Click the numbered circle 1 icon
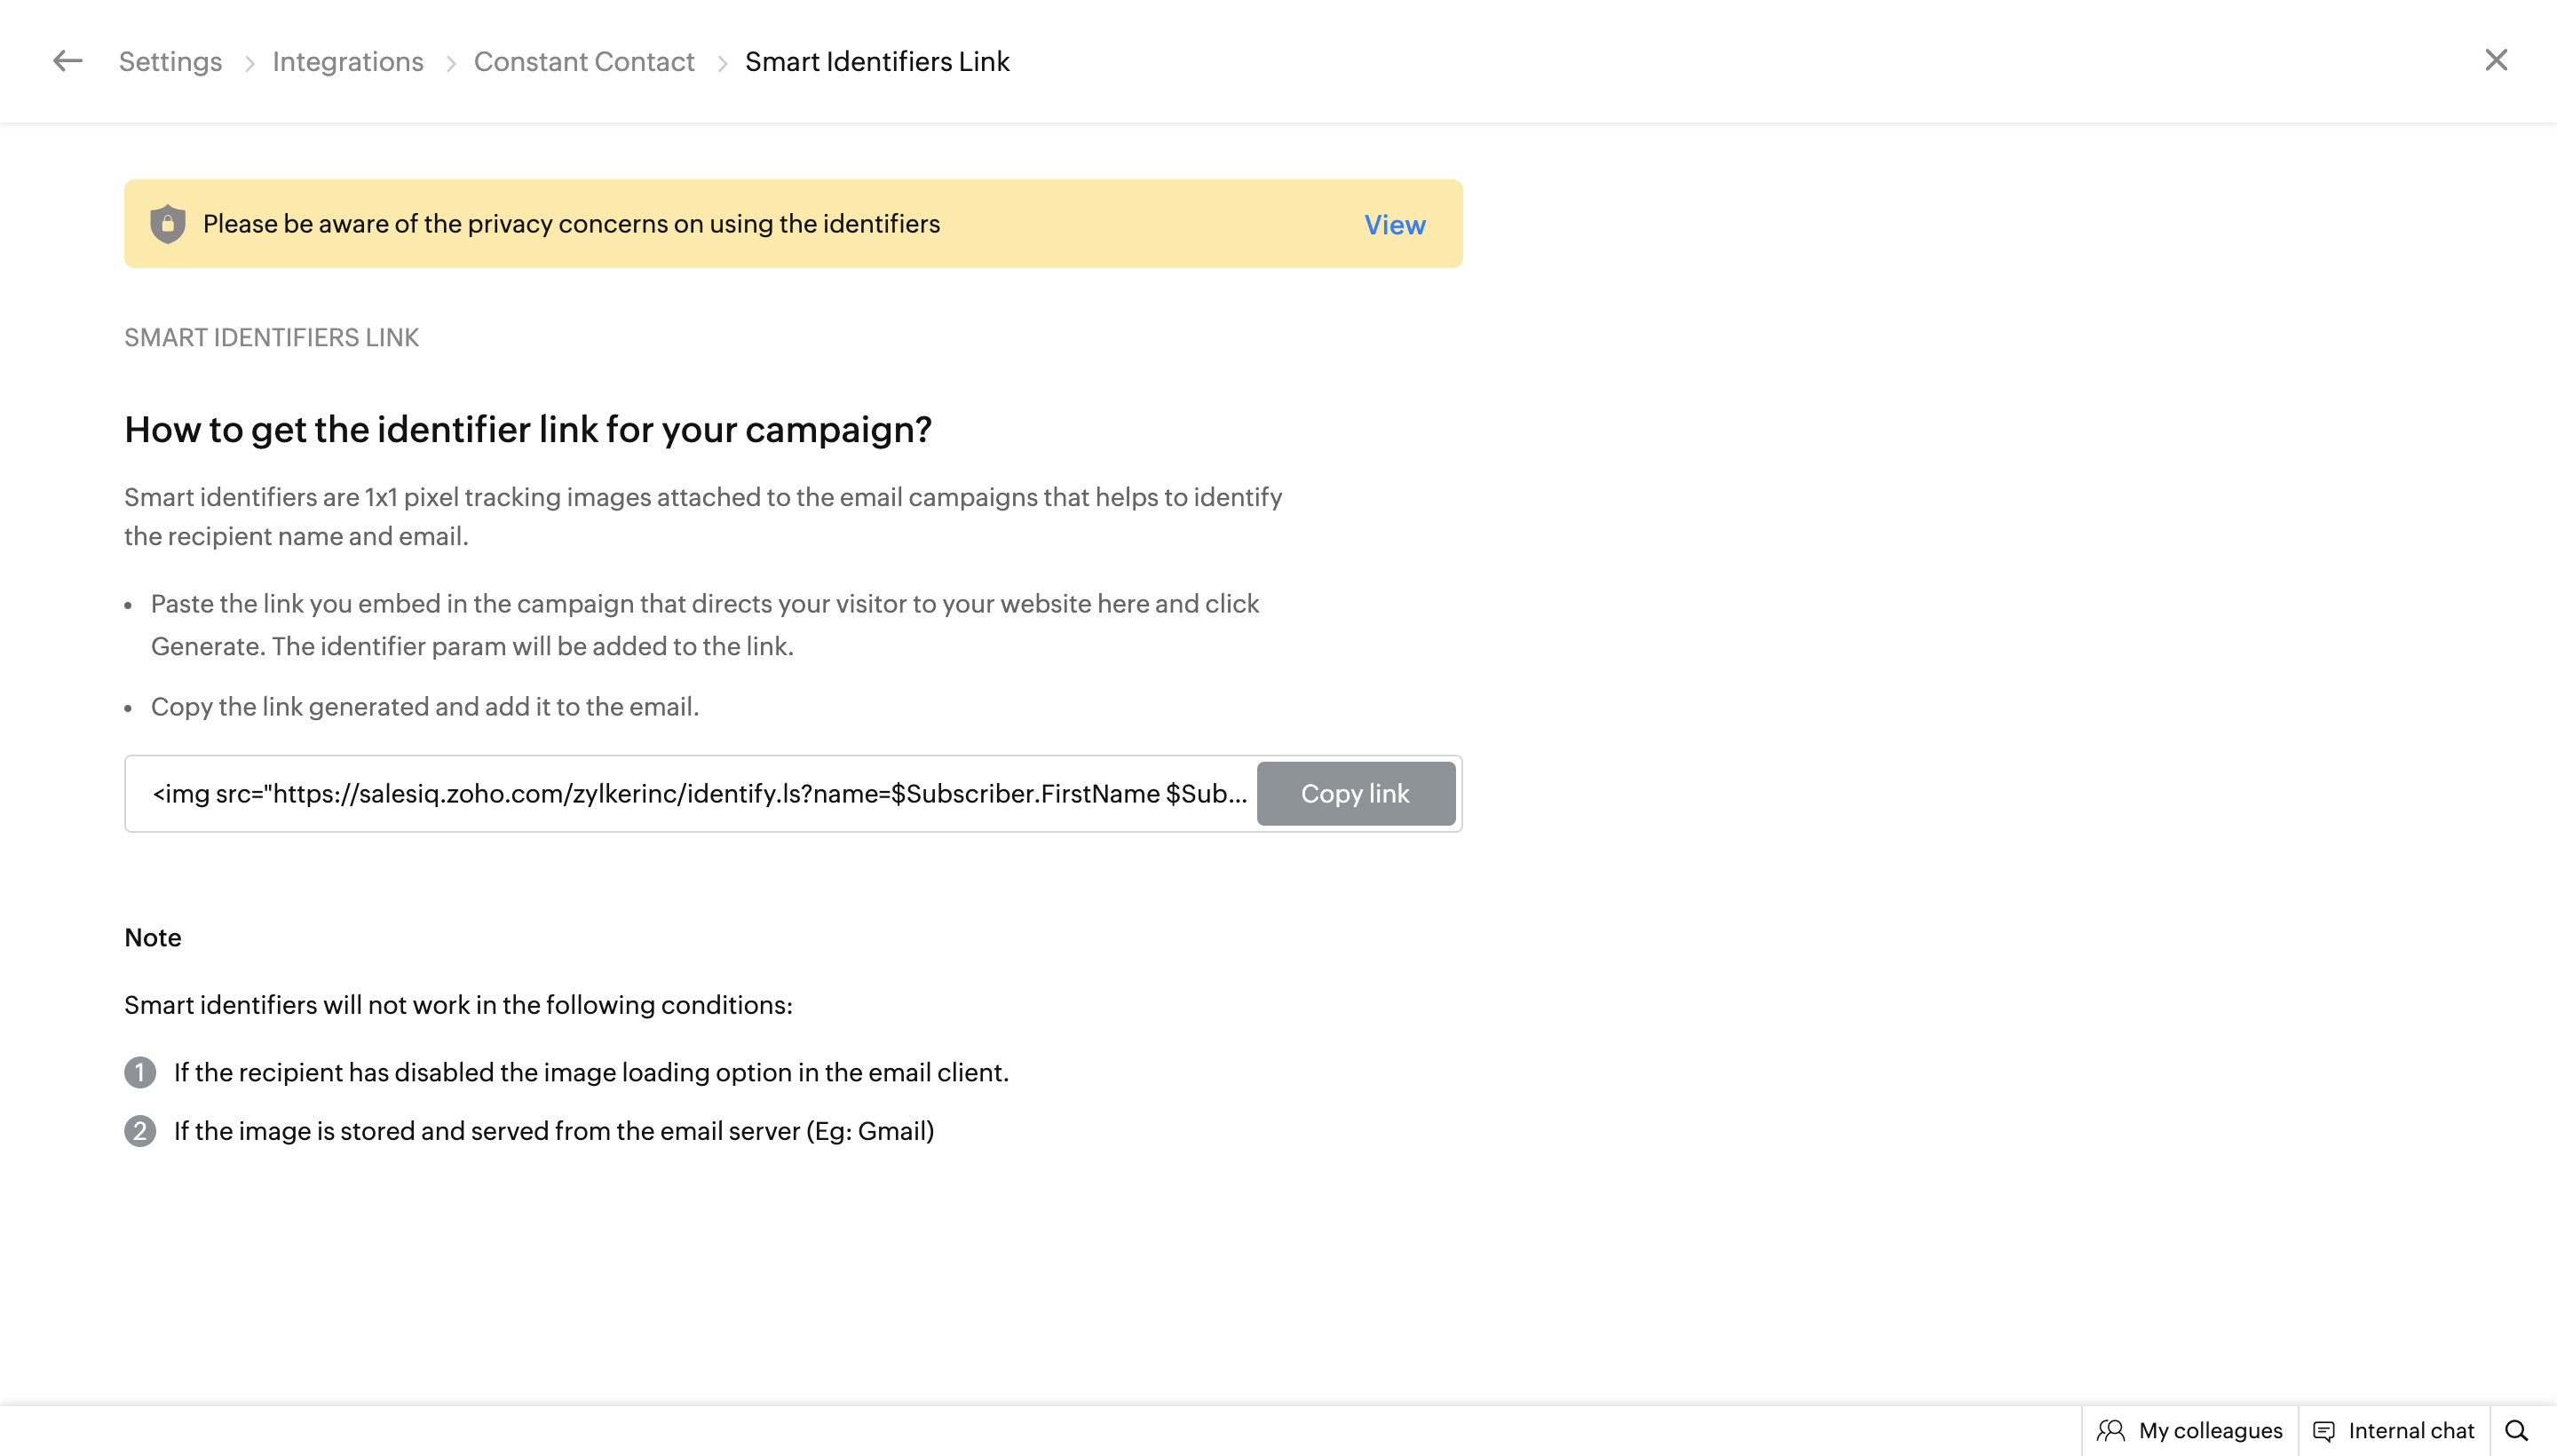The width and height of the screenshot is (2557, 1456). pos(140,1073)
